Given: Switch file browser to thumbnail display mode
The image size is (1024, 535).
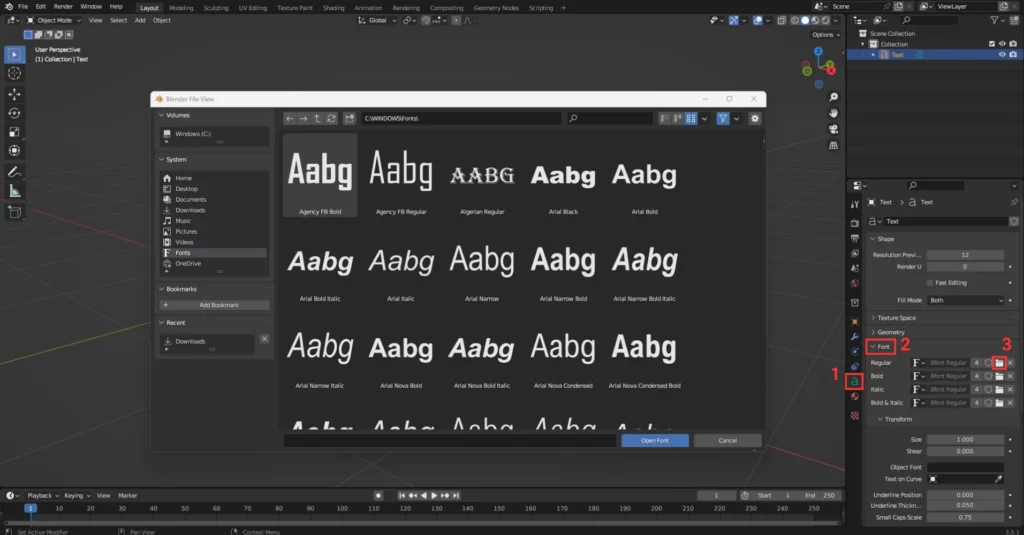Looking at the screenshot, I should 690,118.
